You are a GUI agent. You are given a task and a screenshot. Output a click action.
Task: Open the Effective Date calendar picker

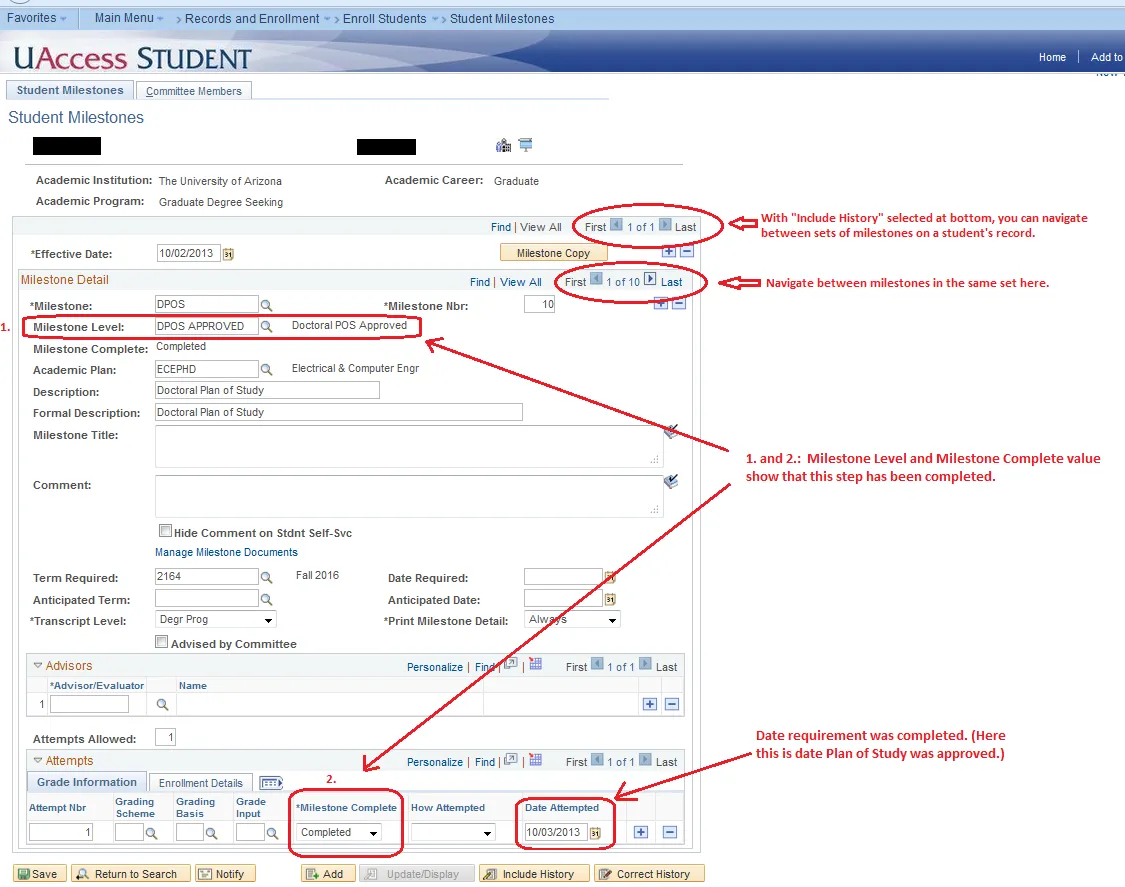coord(228,254)
